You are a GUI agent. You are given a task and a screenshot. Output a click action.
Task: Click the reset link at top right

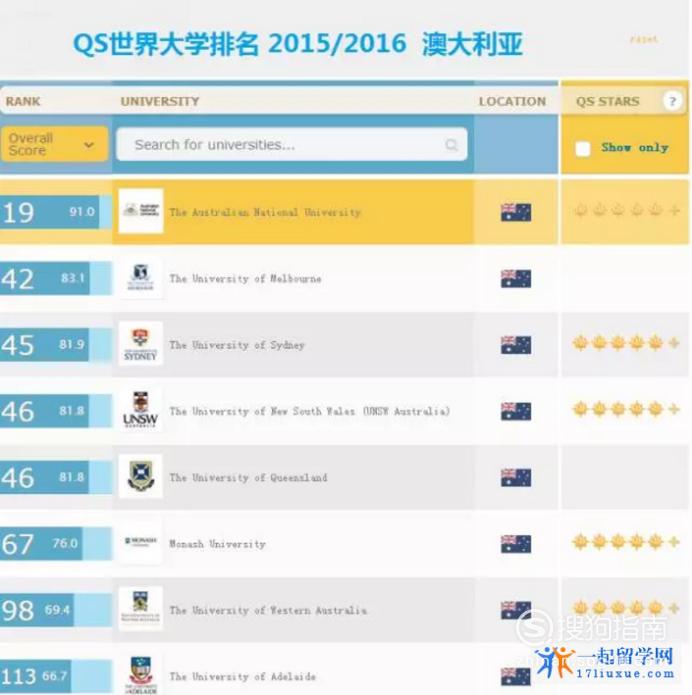pos(644,40)
